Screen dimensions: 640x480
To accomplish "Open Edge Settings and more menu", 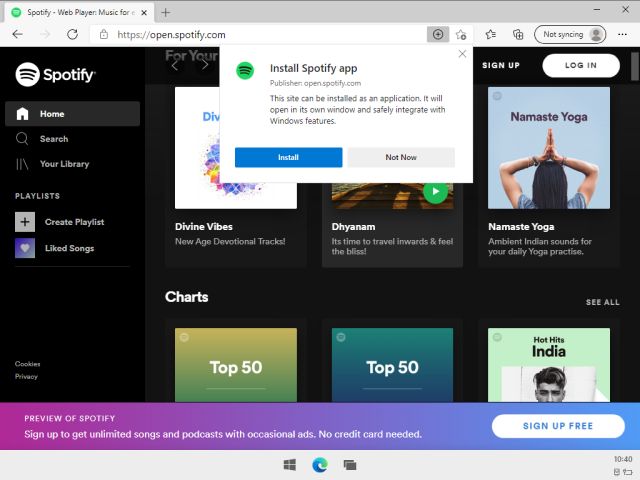I will 622,35.
